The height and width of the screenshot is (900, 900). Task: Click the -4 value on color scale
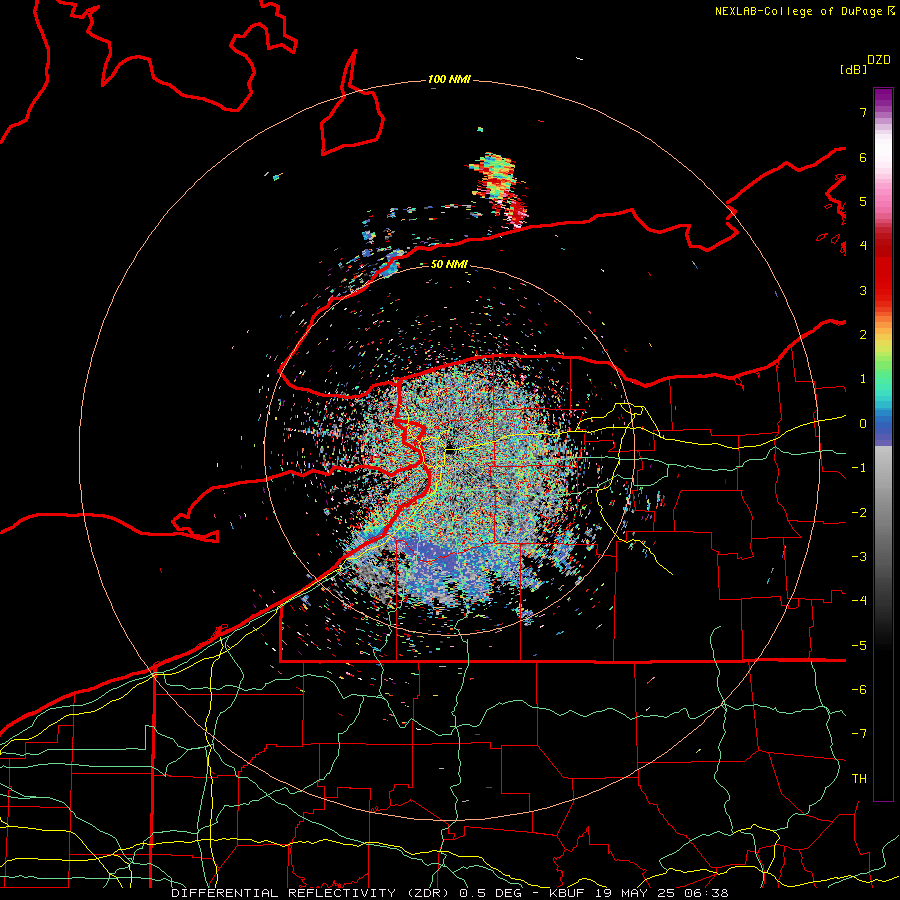tap(859, 601)
